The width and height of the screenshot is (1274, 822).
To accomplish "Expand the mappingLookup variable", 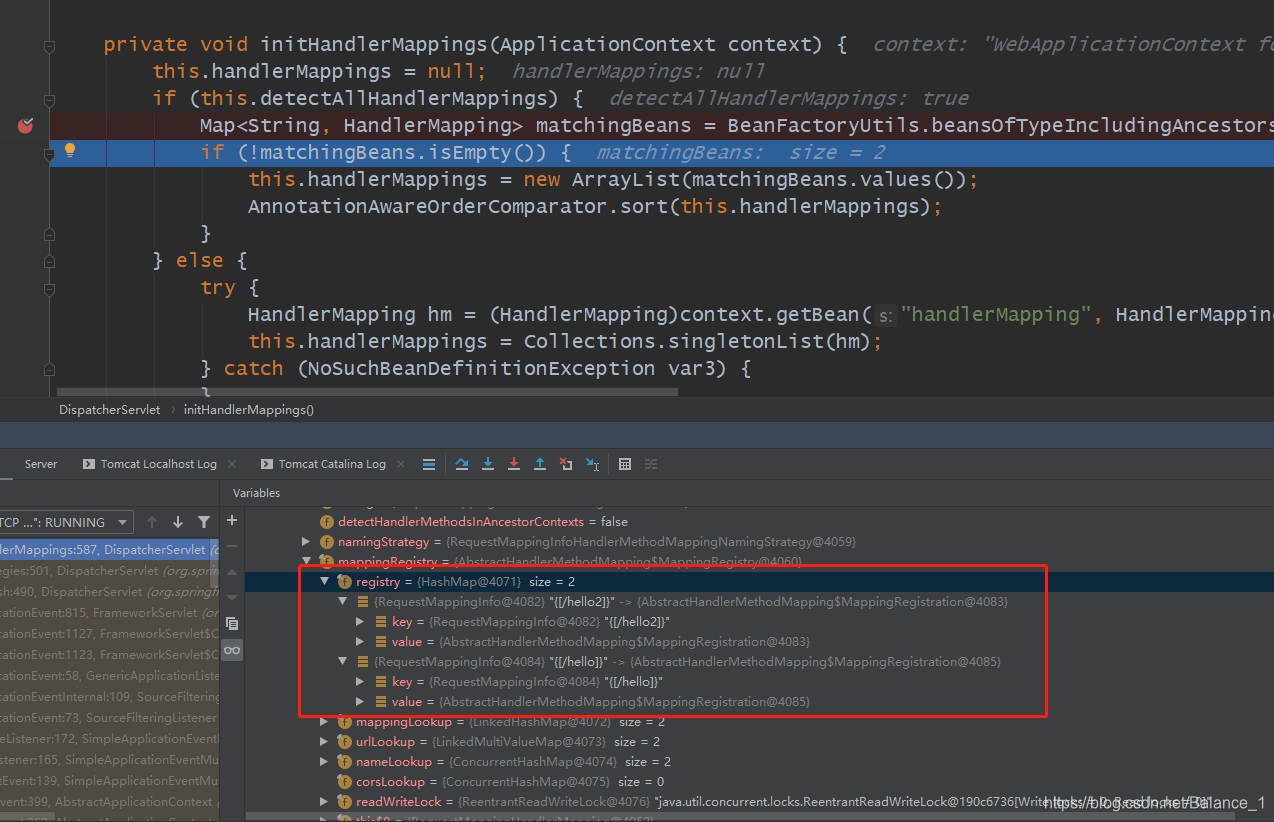I will (x=324, y=722).
